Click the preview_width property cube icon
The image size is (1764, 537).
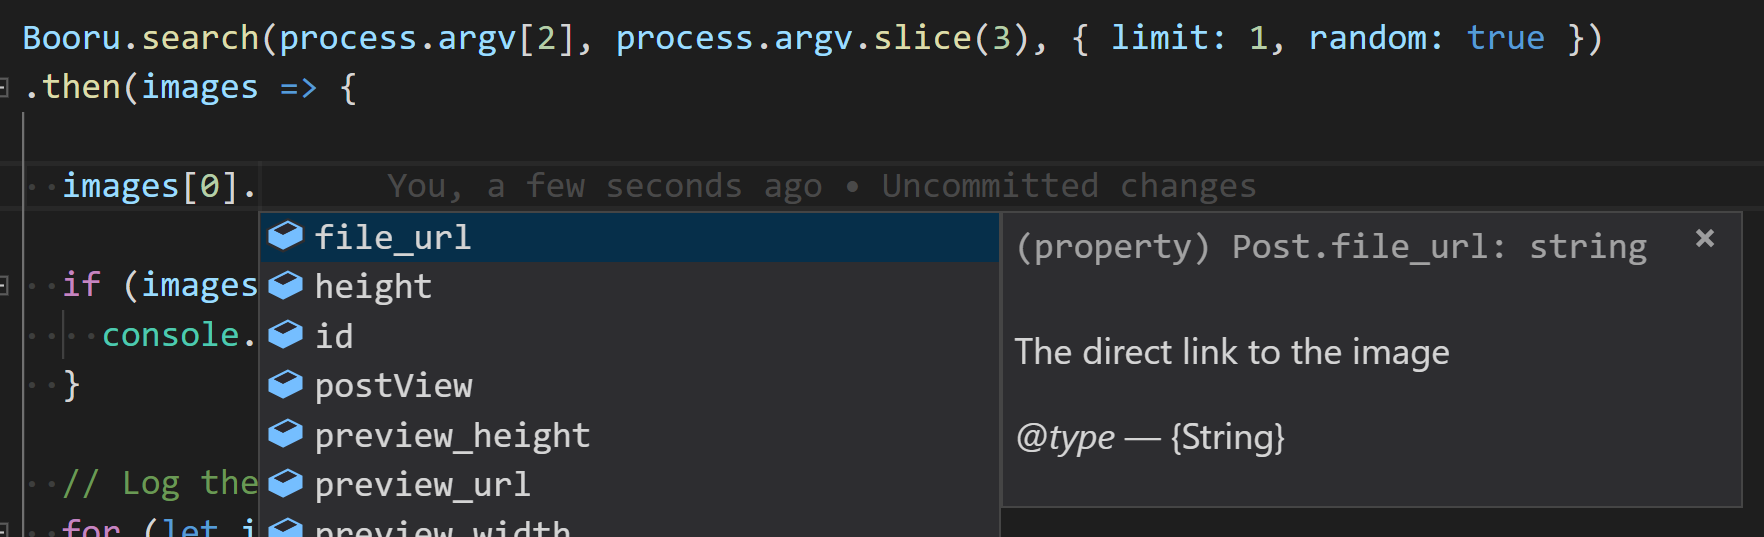[x=285, y=527]
